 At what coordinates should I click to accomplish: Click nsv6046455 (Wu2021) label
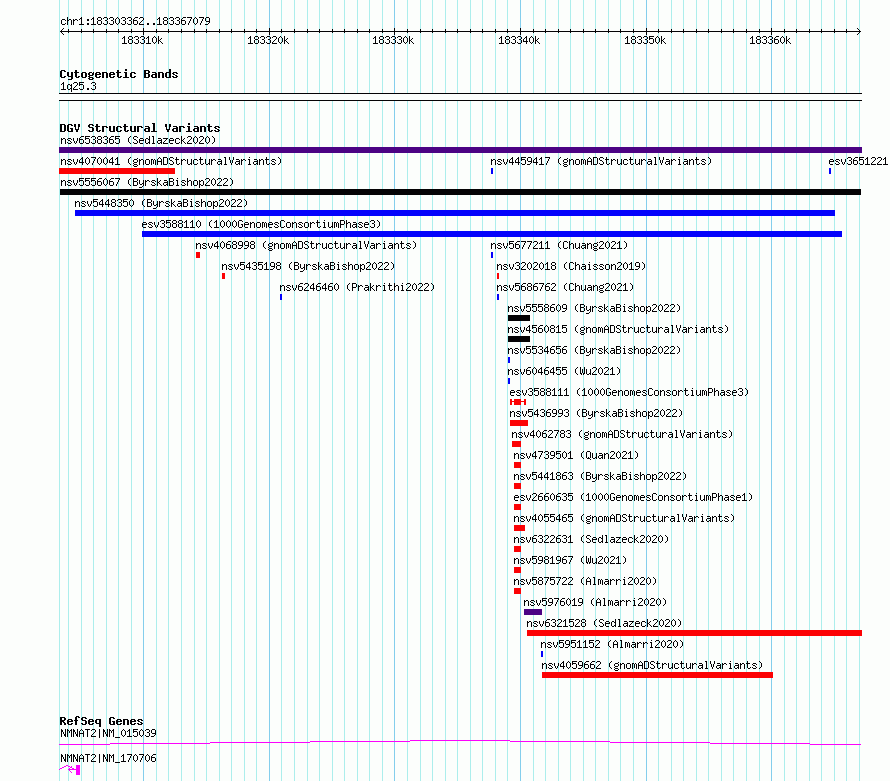coord(564,371)
